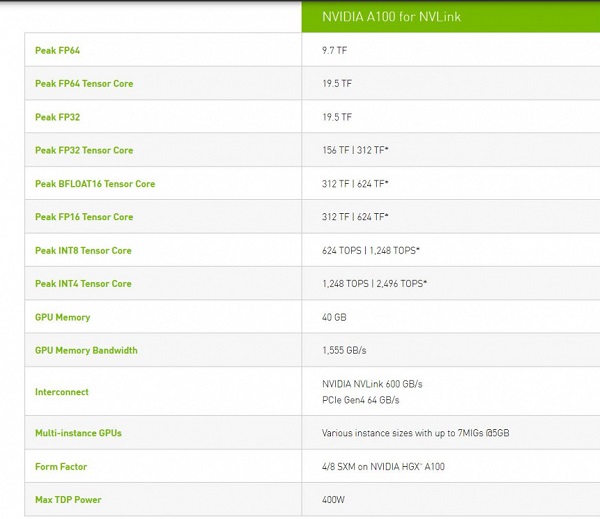Image resolution: width=600 pixels, height=519 pixels.
Task: Click the PCIe Gen4 64 GB/s text
Action: point(360,400)
